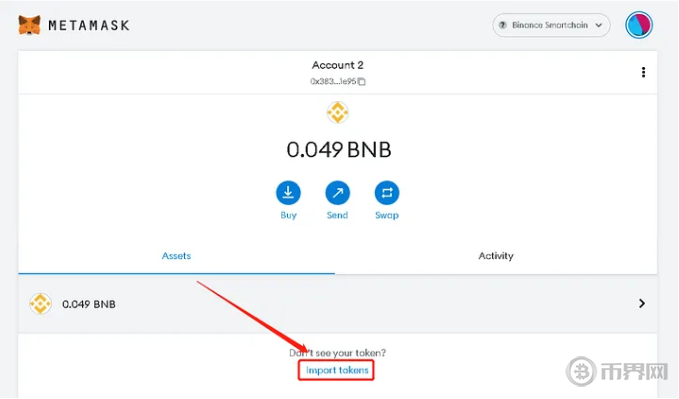Viewport: 679px width, 399px height.
Task: Click the Swap label
Action: pyautogui.click(x=387, y=215)
